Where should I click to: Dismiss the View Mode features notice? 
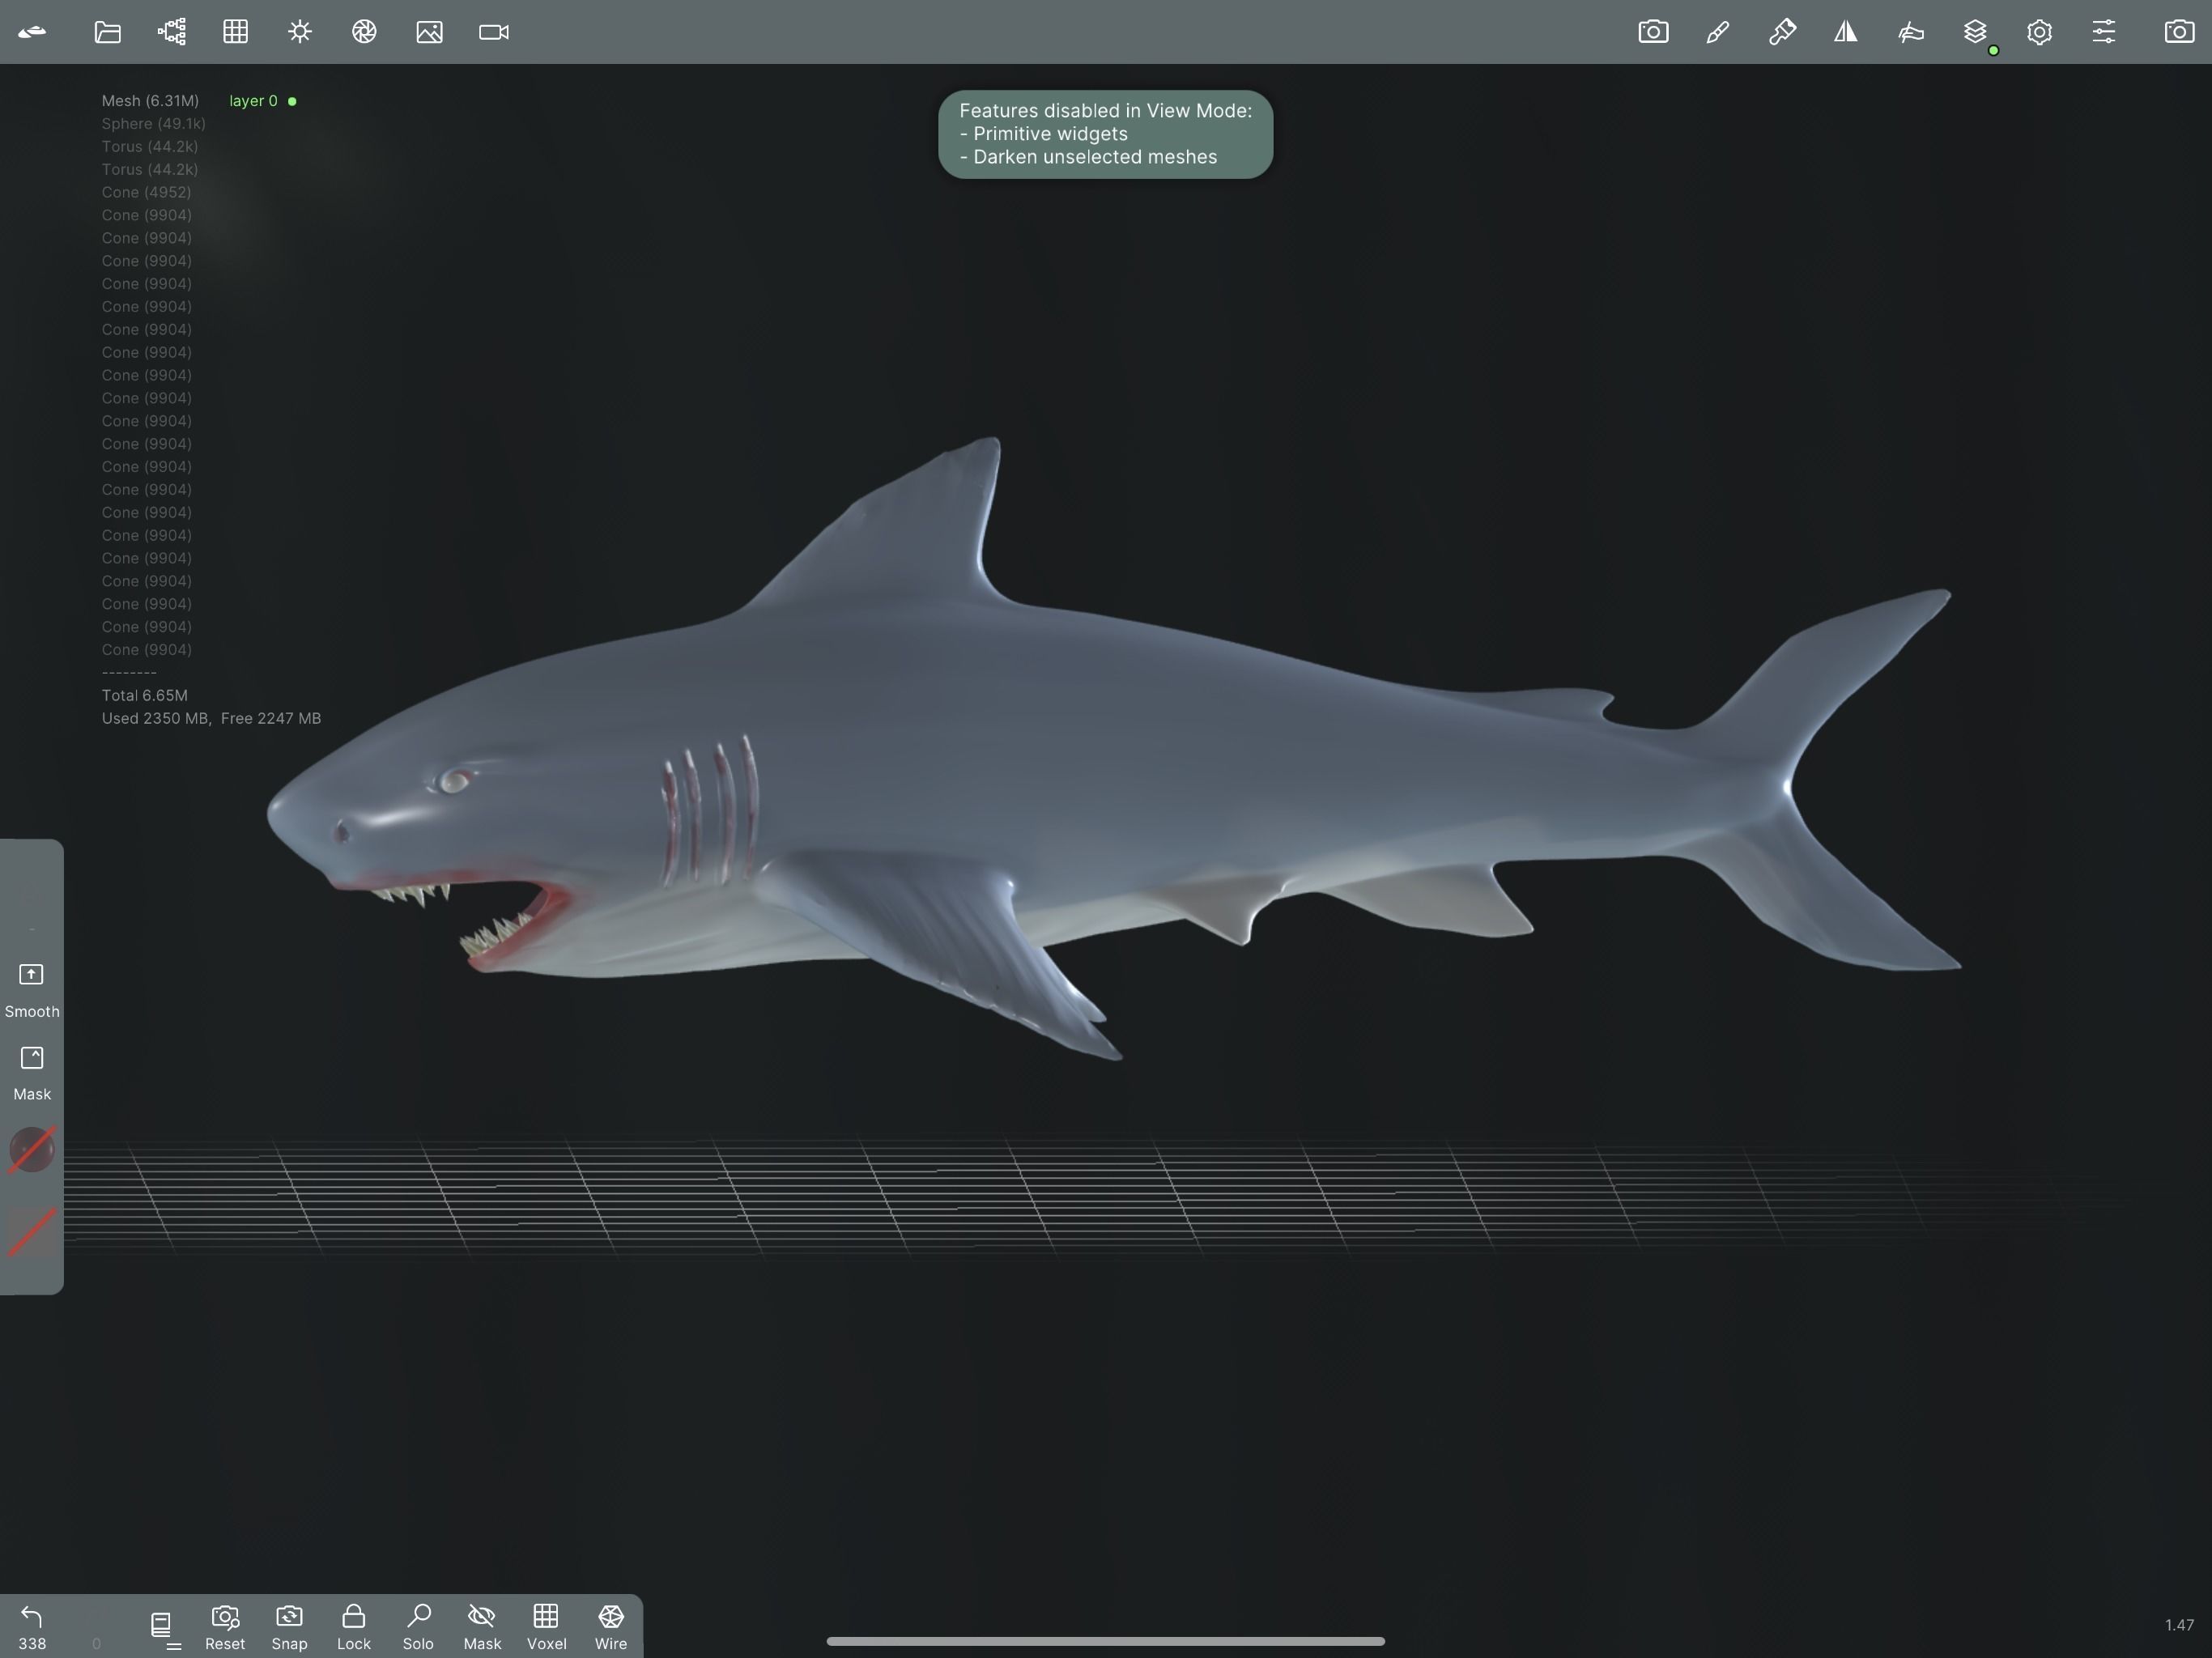[x=1105, y=134]
